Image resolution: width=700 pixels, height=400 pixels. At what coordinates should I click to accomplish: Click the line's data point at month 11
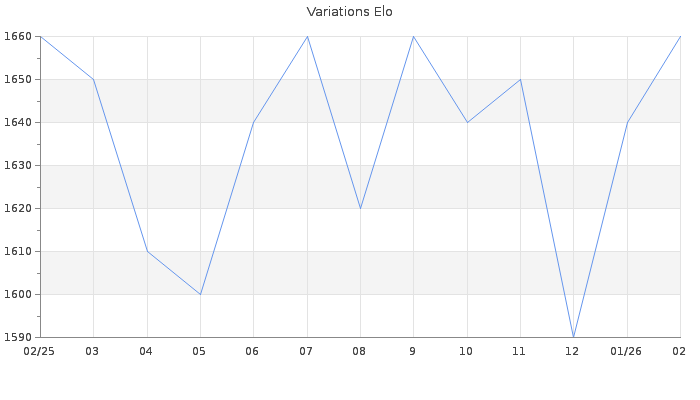520,79
